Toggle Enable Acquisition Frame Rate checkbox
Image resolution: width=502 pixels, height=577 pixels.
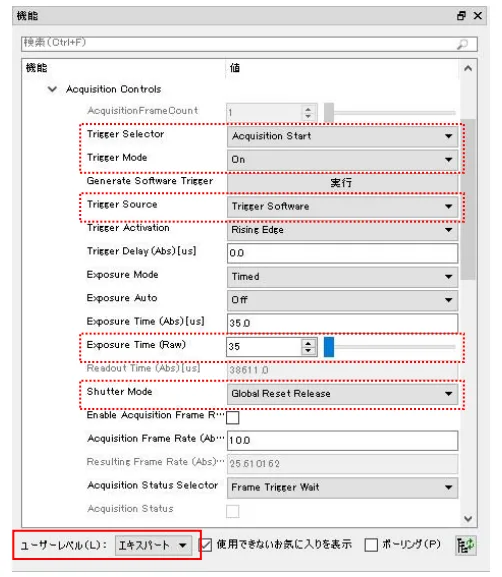click(x=233, y=418)
